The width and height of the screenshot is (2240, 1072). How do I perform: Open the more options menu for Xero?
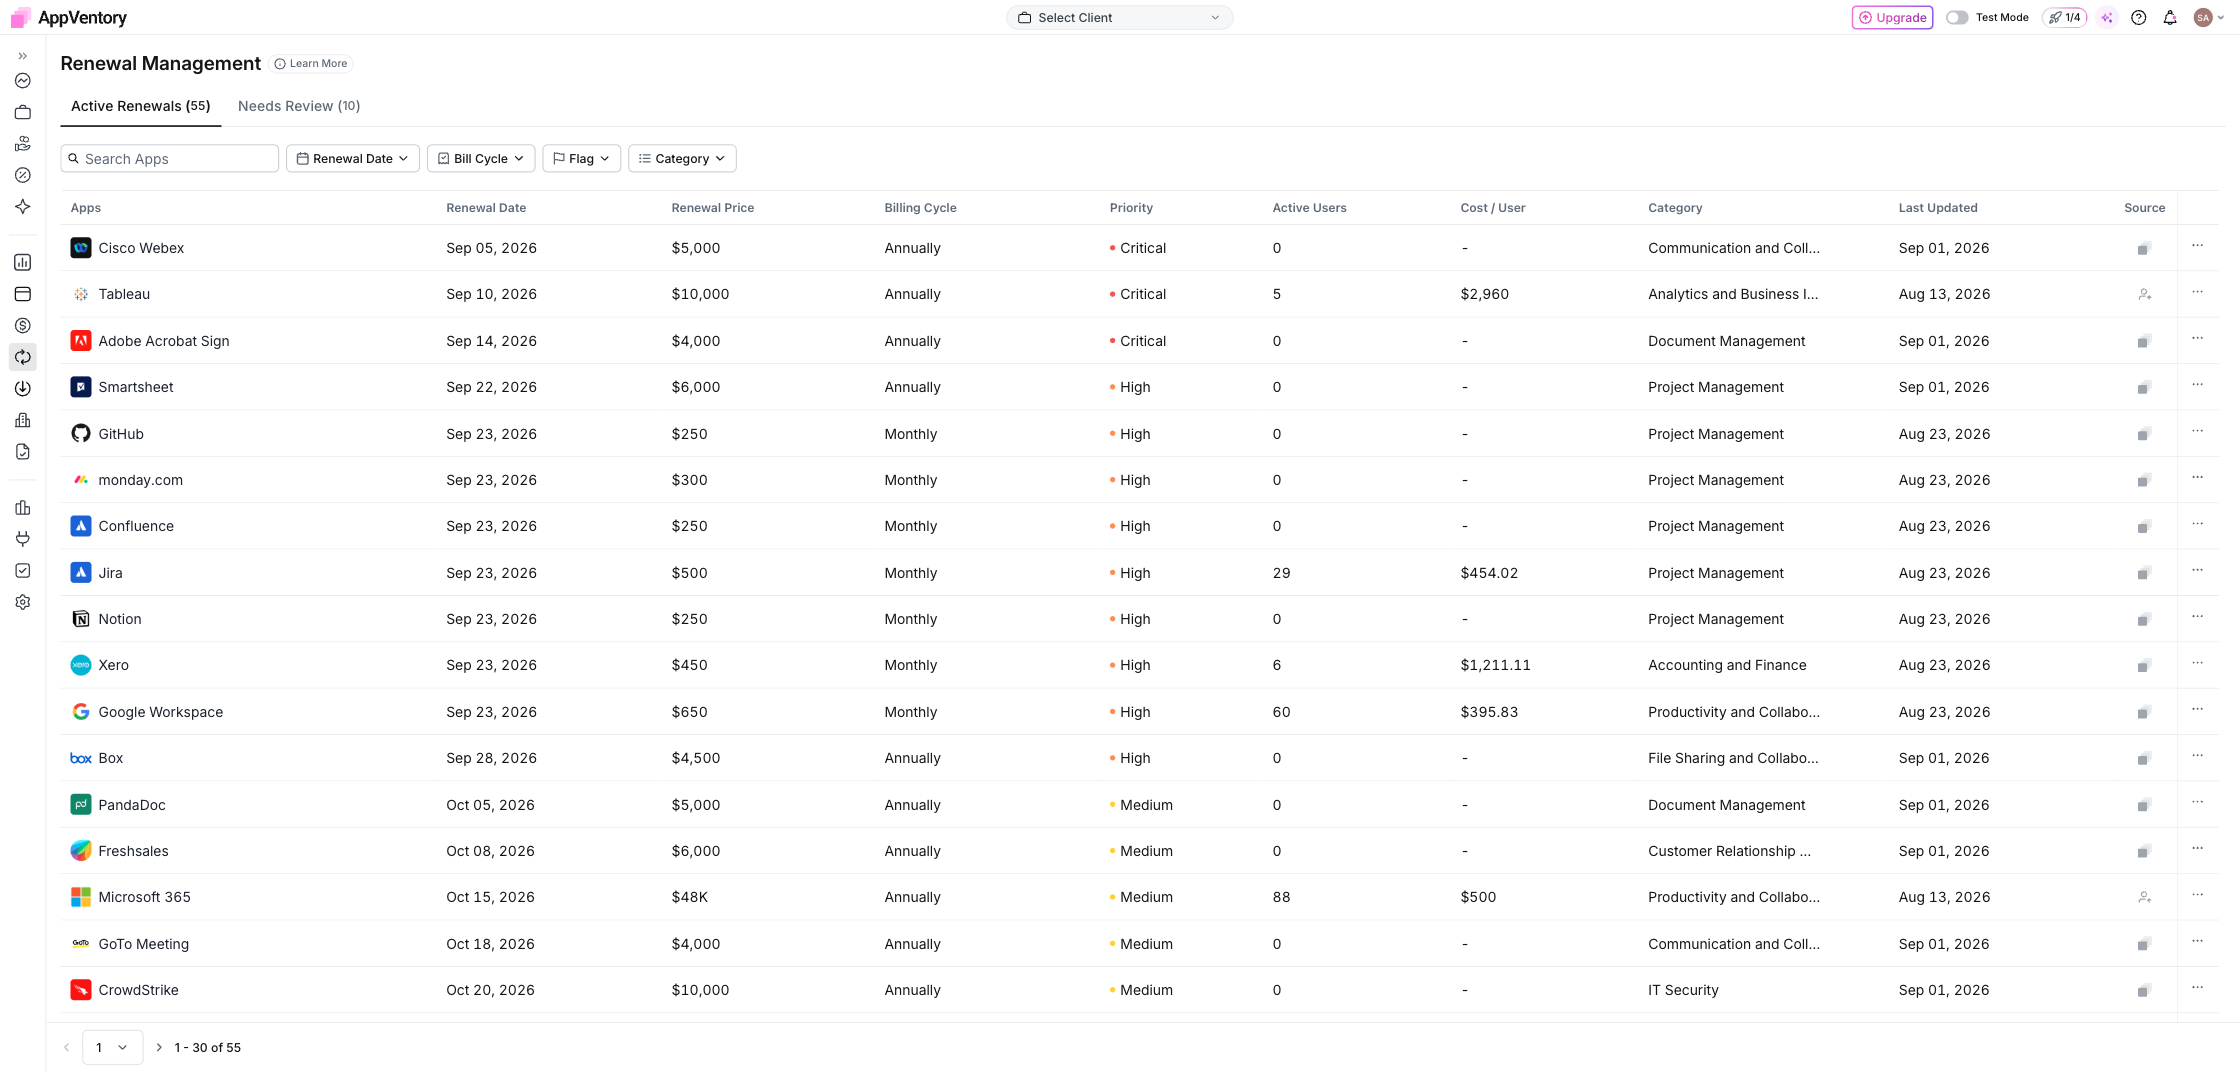tap(2197, 662)
